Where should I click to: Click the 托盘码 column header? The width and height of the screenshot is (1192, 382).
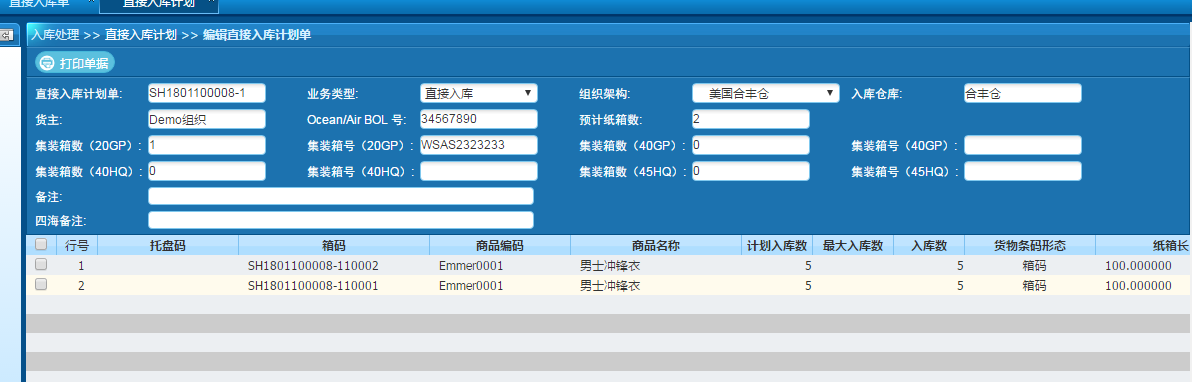(x=168, y=245)
